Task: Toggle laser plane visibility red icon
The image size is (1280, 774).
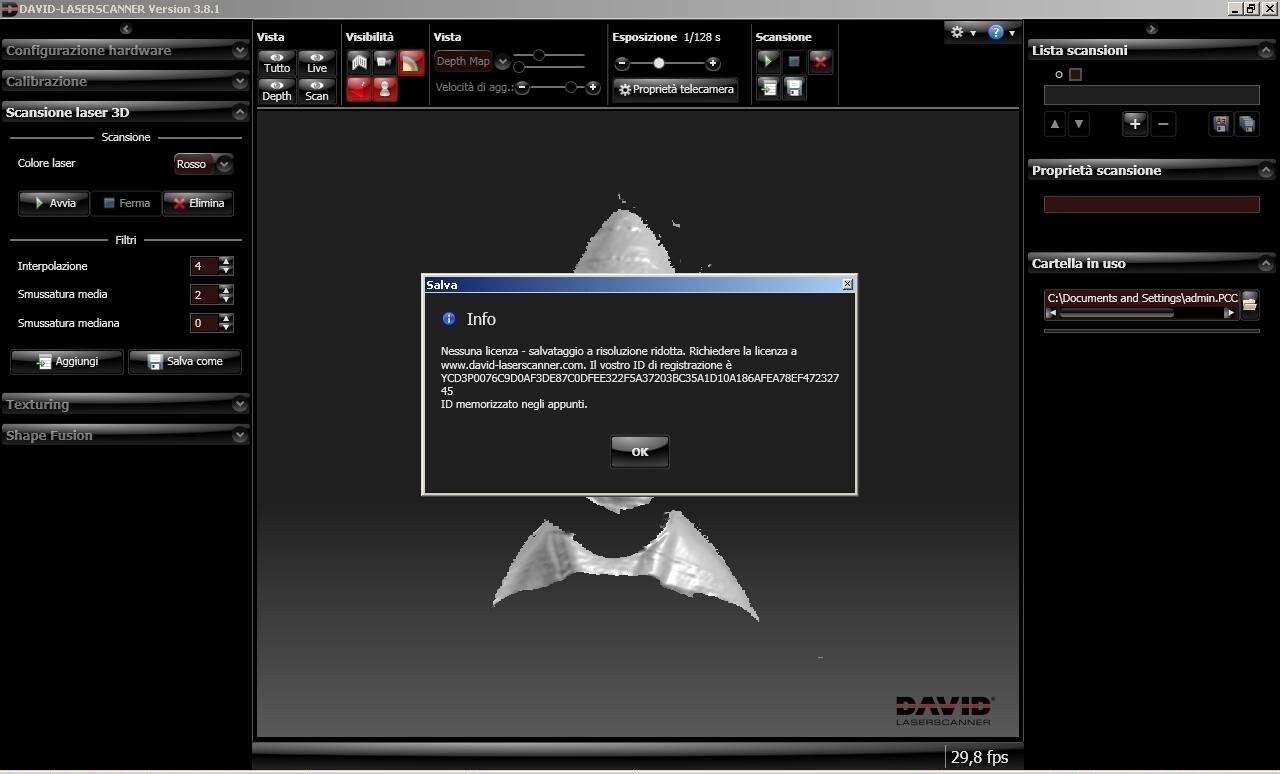Action: (359, 89)
